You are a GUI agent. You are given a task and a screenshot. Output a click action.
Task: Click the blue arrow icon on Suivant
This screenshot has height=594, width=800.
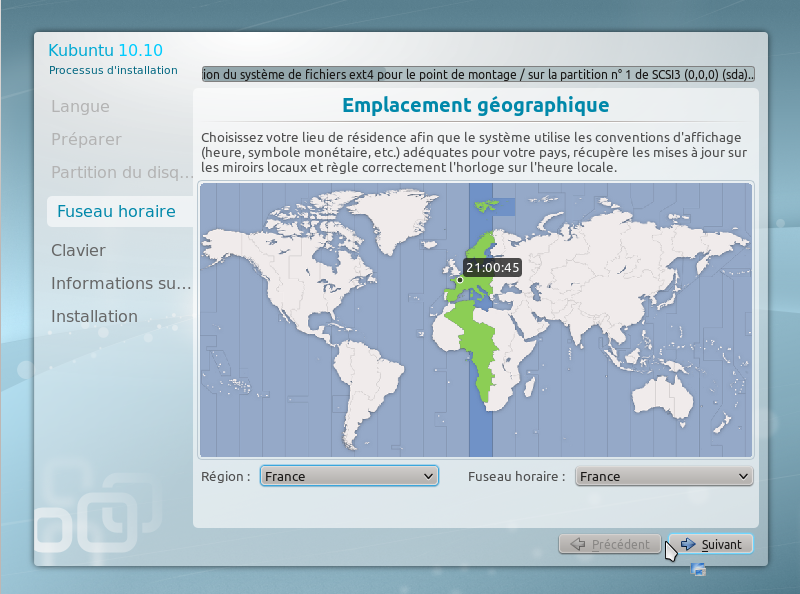point(688,544)
